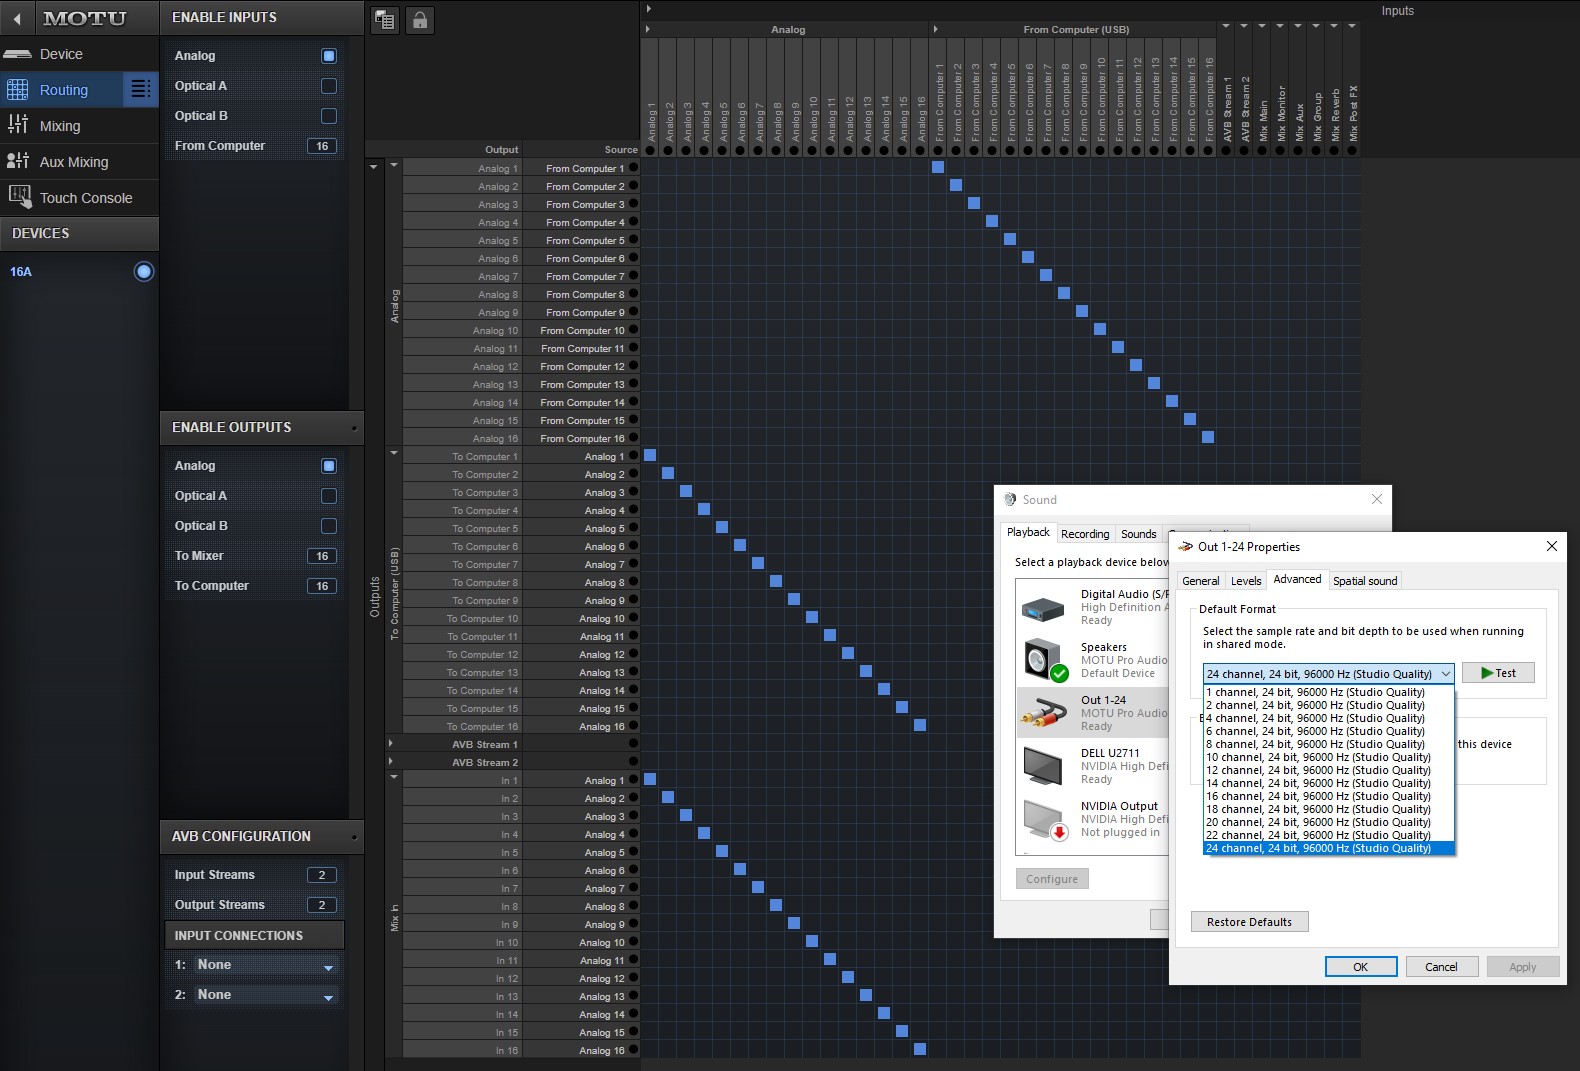Viewport: 1580px width, 1071px height.
Task: Switch to the Recording tab in Sound
Action: pos(1085,534)
